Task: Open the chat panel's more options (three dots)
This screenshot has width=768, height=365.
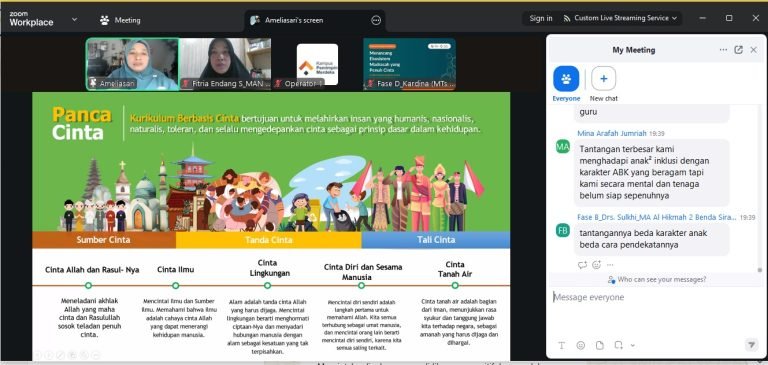Action: (723, 50)
